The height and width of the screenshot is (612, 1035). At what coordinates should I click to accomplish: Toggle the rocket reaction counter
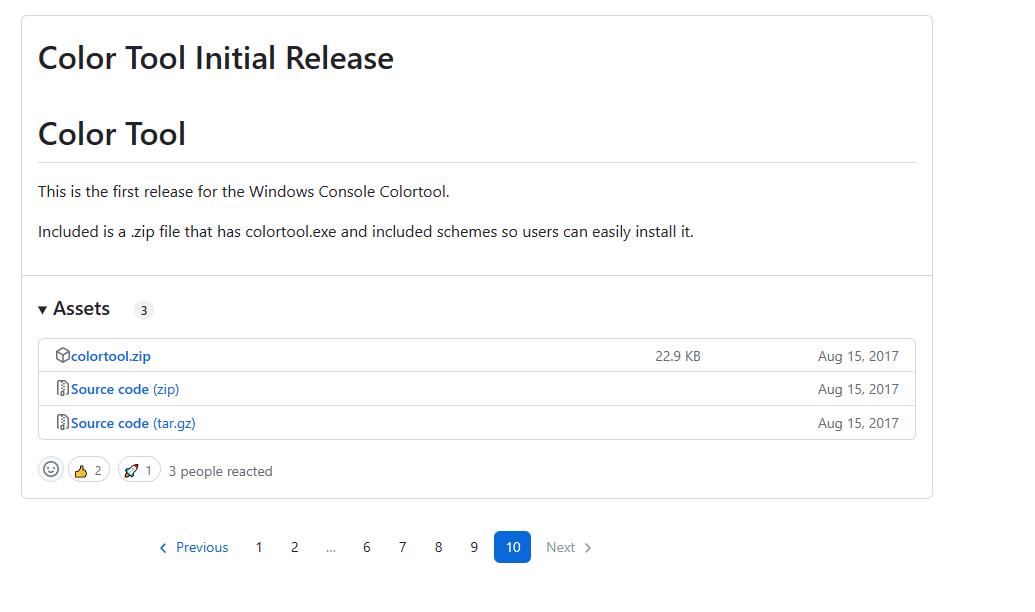pyautogui.click(x=138, y=469)
